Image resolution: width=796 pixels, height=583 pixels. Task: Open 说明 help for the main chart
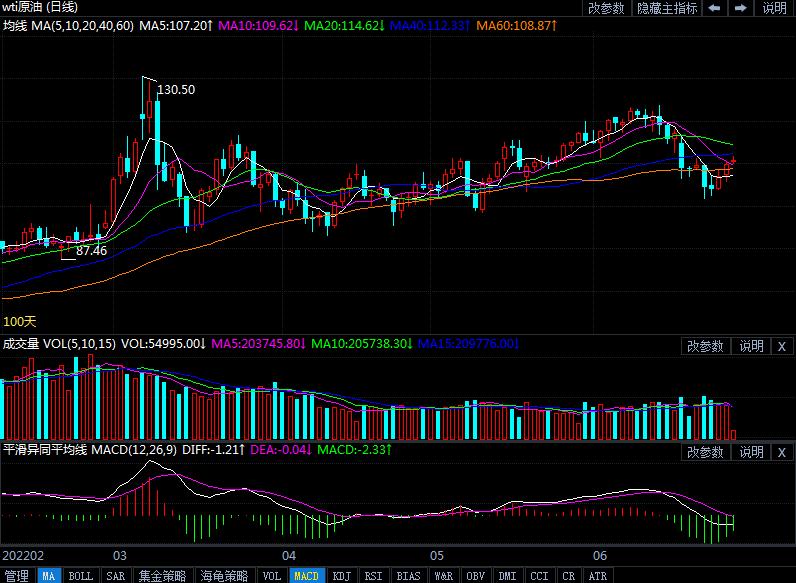click(775, 8)
